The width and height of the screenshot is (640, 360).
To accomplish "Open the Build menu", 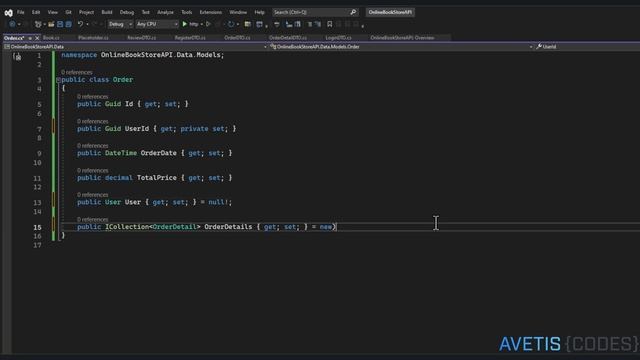I will coord(107,12).
